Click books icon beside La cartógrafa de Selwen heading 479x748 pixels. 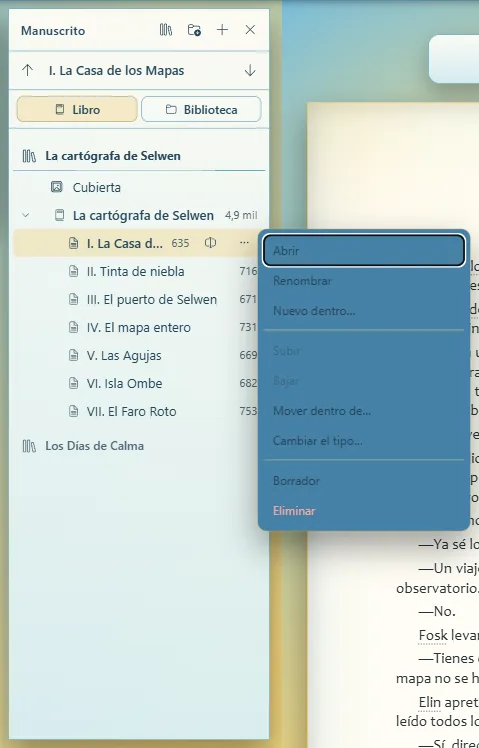pyautogui.click(x=29, y=156)
